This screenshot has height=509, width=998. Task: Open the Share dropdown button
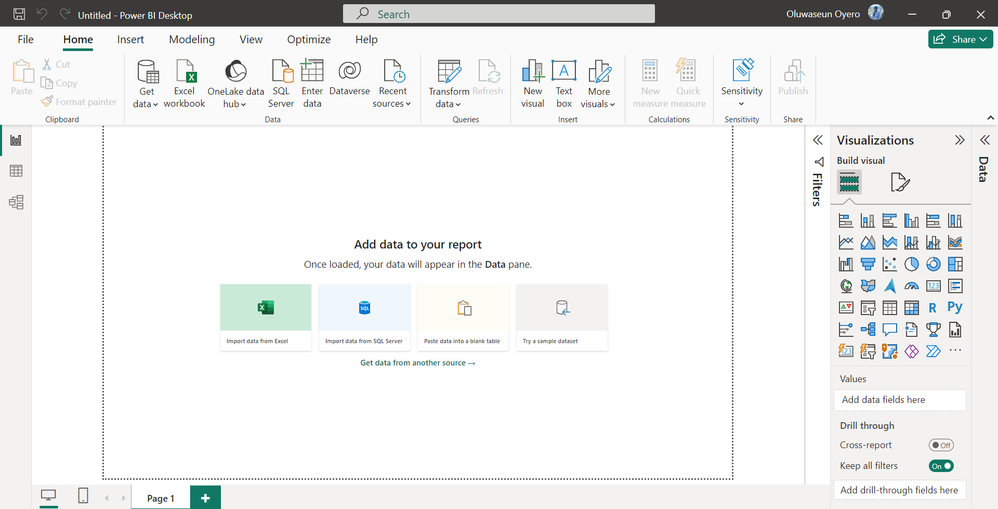[x=960, y=39]
